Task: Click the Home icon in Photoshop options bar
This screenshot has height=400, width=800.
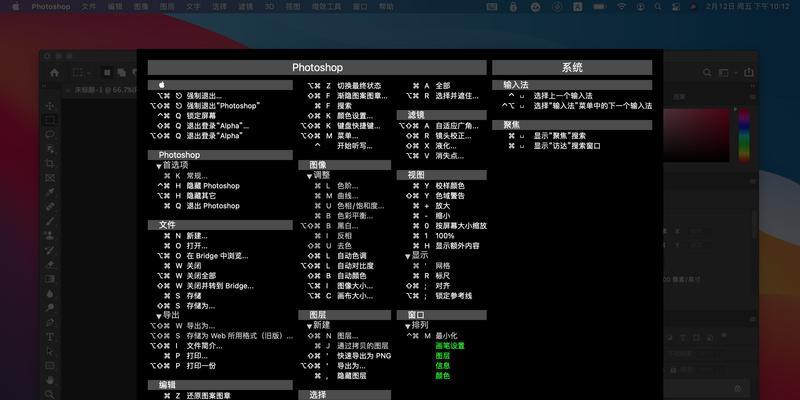Action: tap(55, 72)
